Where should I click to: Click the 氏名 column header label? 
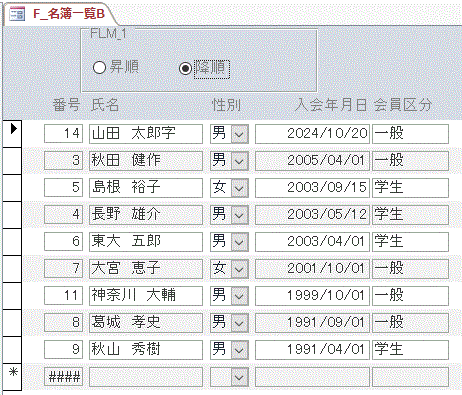(105, 105)
